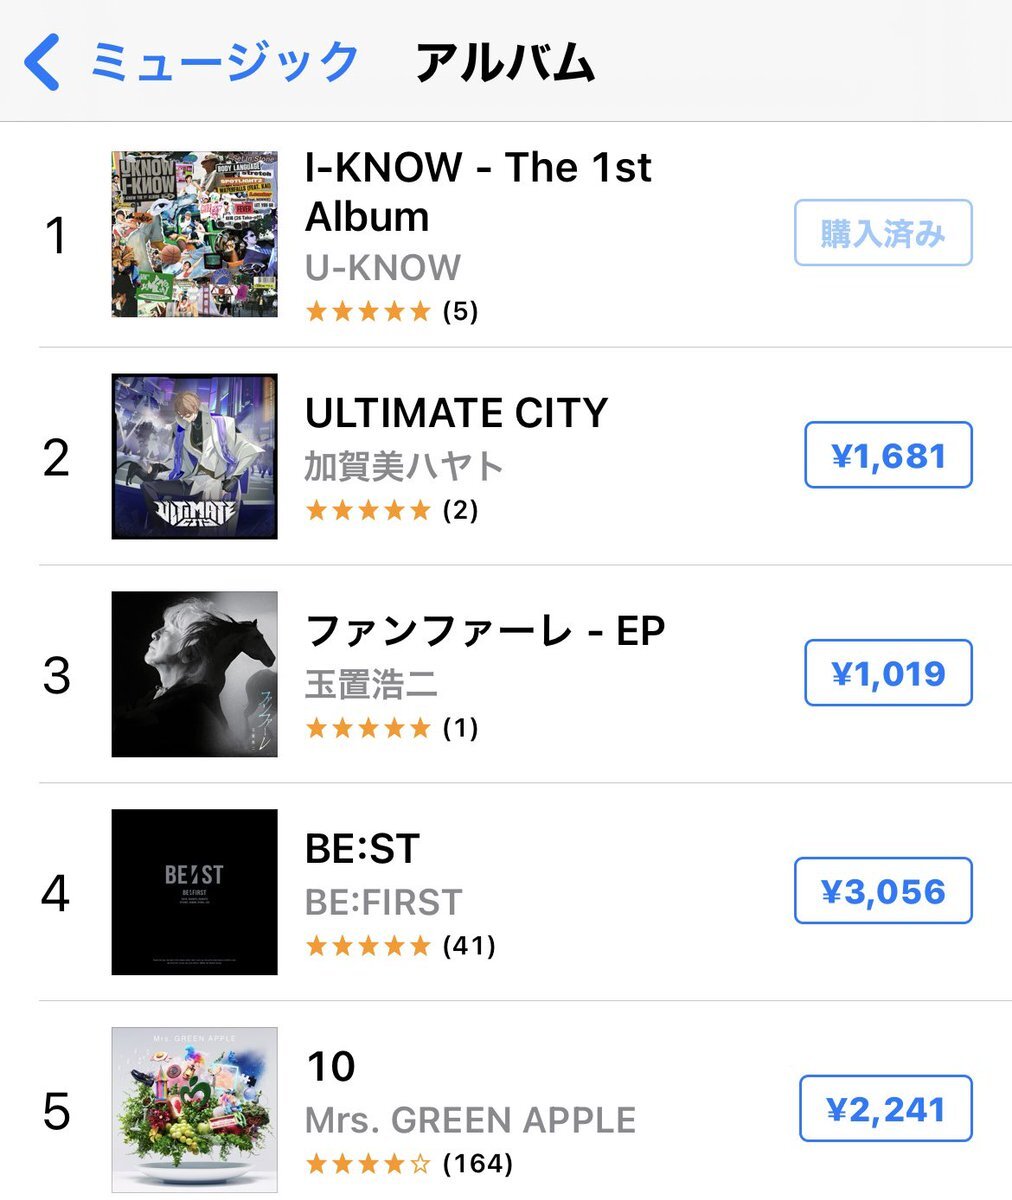Tap the blue back chevron icon
The width and height of the screenshot is (1012, 1200).
42,61
